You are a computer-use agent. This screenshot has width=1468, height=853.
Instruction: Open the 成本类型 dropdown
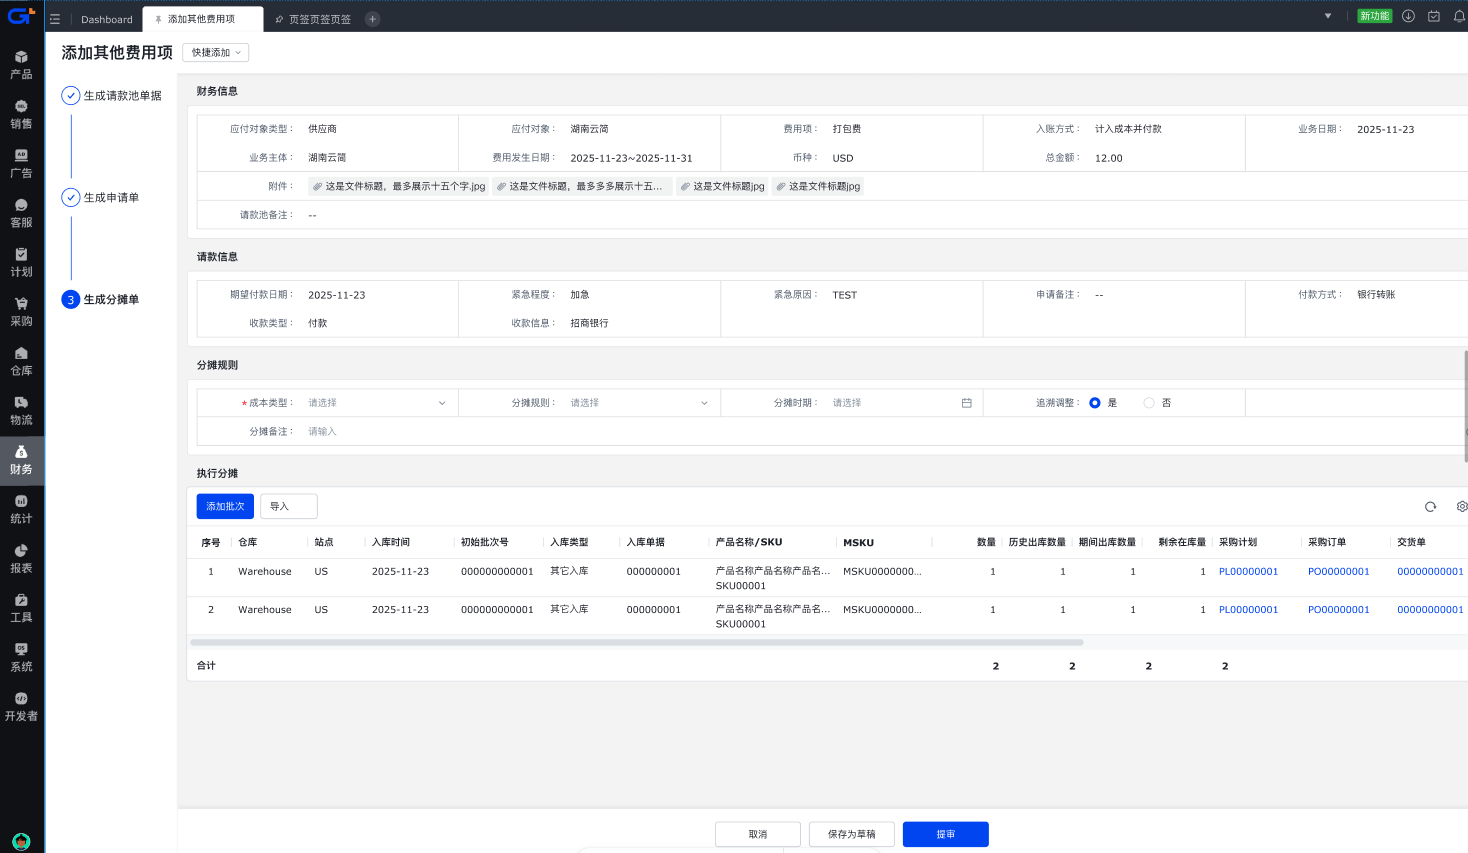377,403
